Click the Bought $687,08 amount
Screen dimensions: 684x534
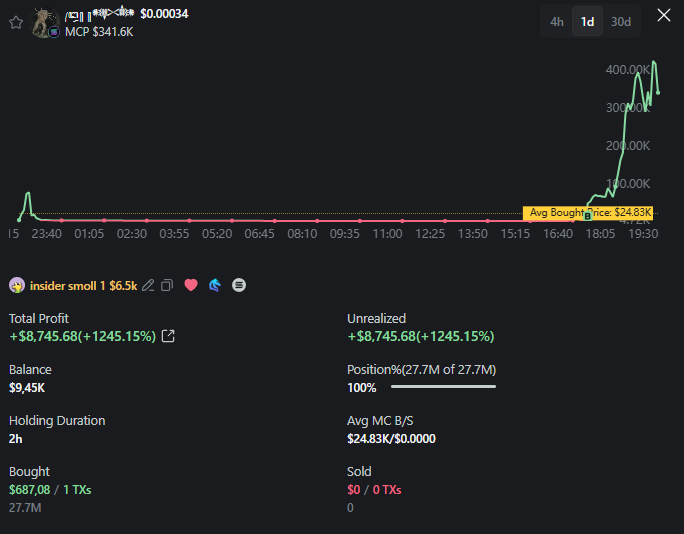pos(30,490)
